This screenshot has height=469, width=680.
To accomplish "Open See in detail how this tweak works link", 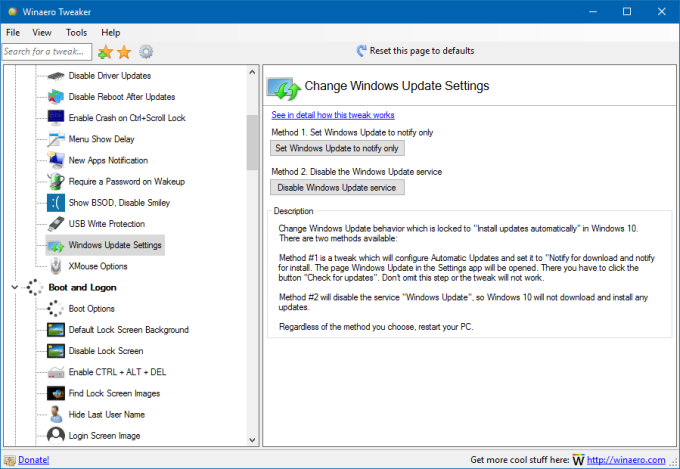I will point(333,115).
